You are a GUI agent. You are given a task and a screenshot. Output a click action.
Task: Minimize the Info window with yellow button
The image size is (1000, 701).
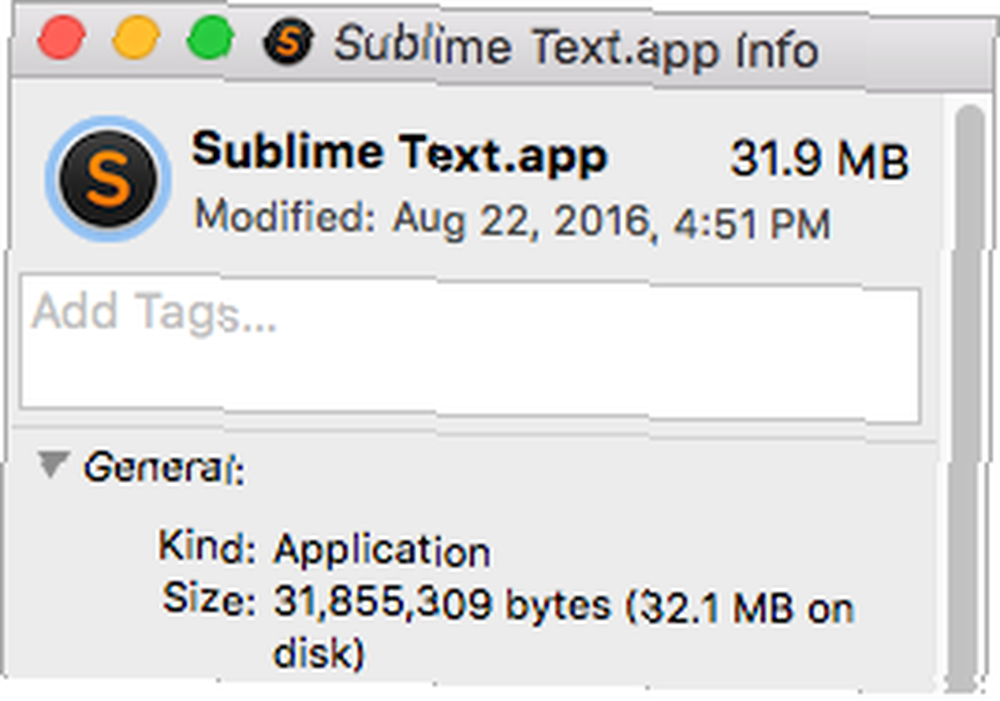pos(136,37)
